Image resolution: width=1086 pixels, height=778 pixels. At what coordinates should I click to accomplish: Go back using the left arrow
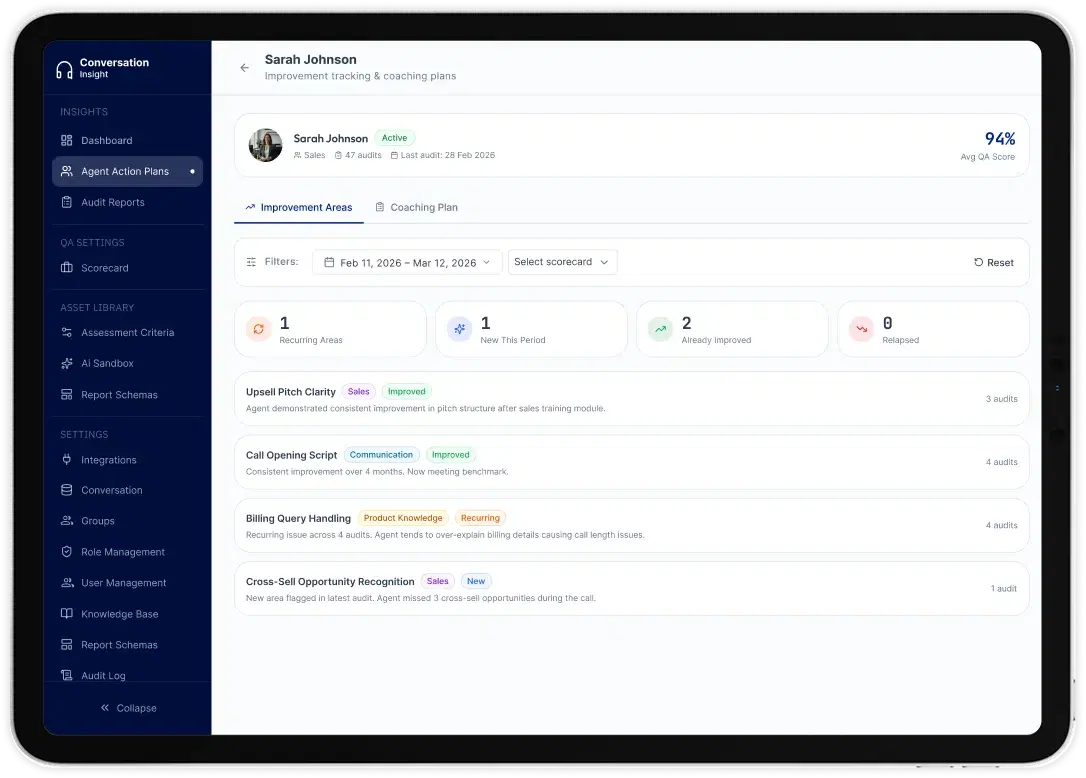pyautogui.click(x=244, y=68)
